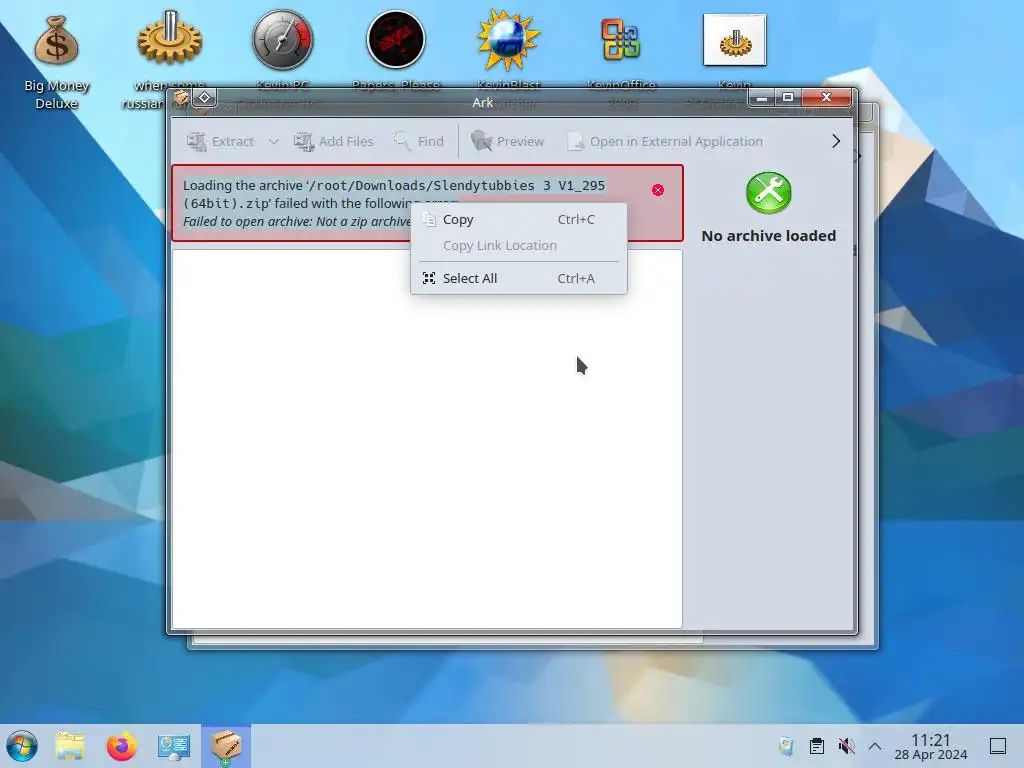Viewport: 1024px width, 768px height.
Task: Click the Find toolbar button
Action: [x=419, y=141]
